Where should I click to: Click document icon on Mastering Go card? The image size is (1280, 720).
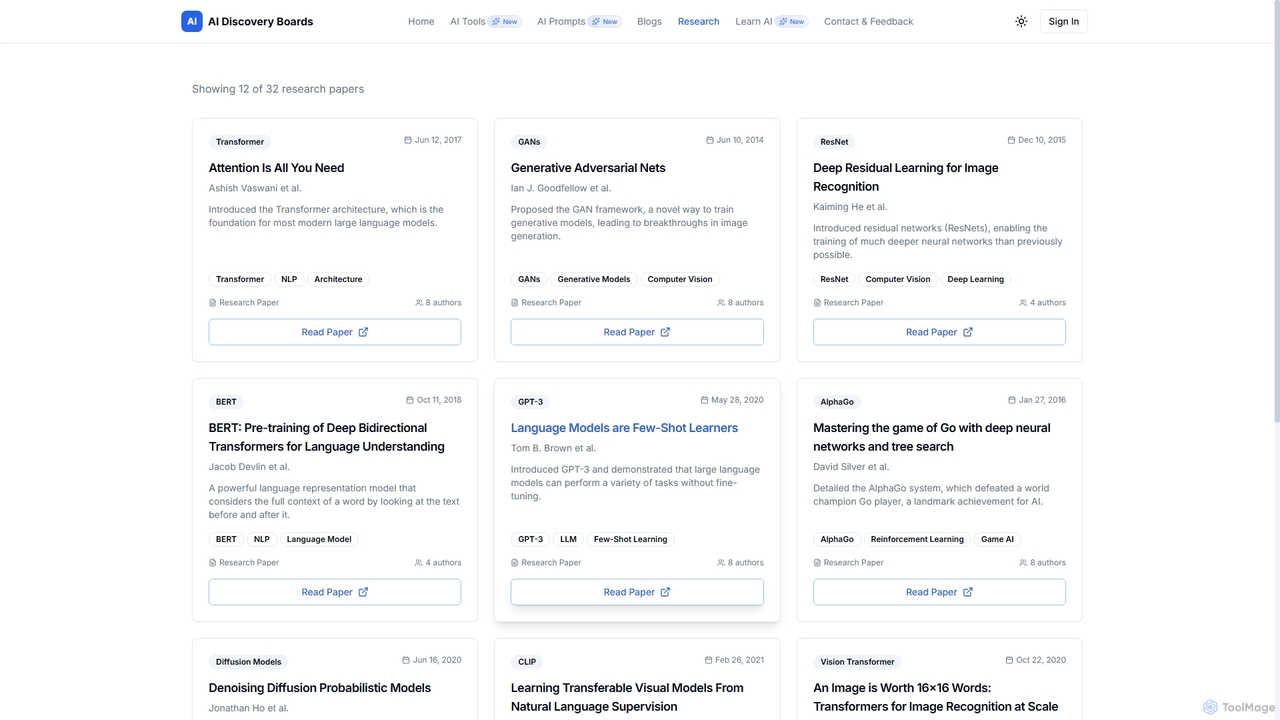click(x=817, y=562)
